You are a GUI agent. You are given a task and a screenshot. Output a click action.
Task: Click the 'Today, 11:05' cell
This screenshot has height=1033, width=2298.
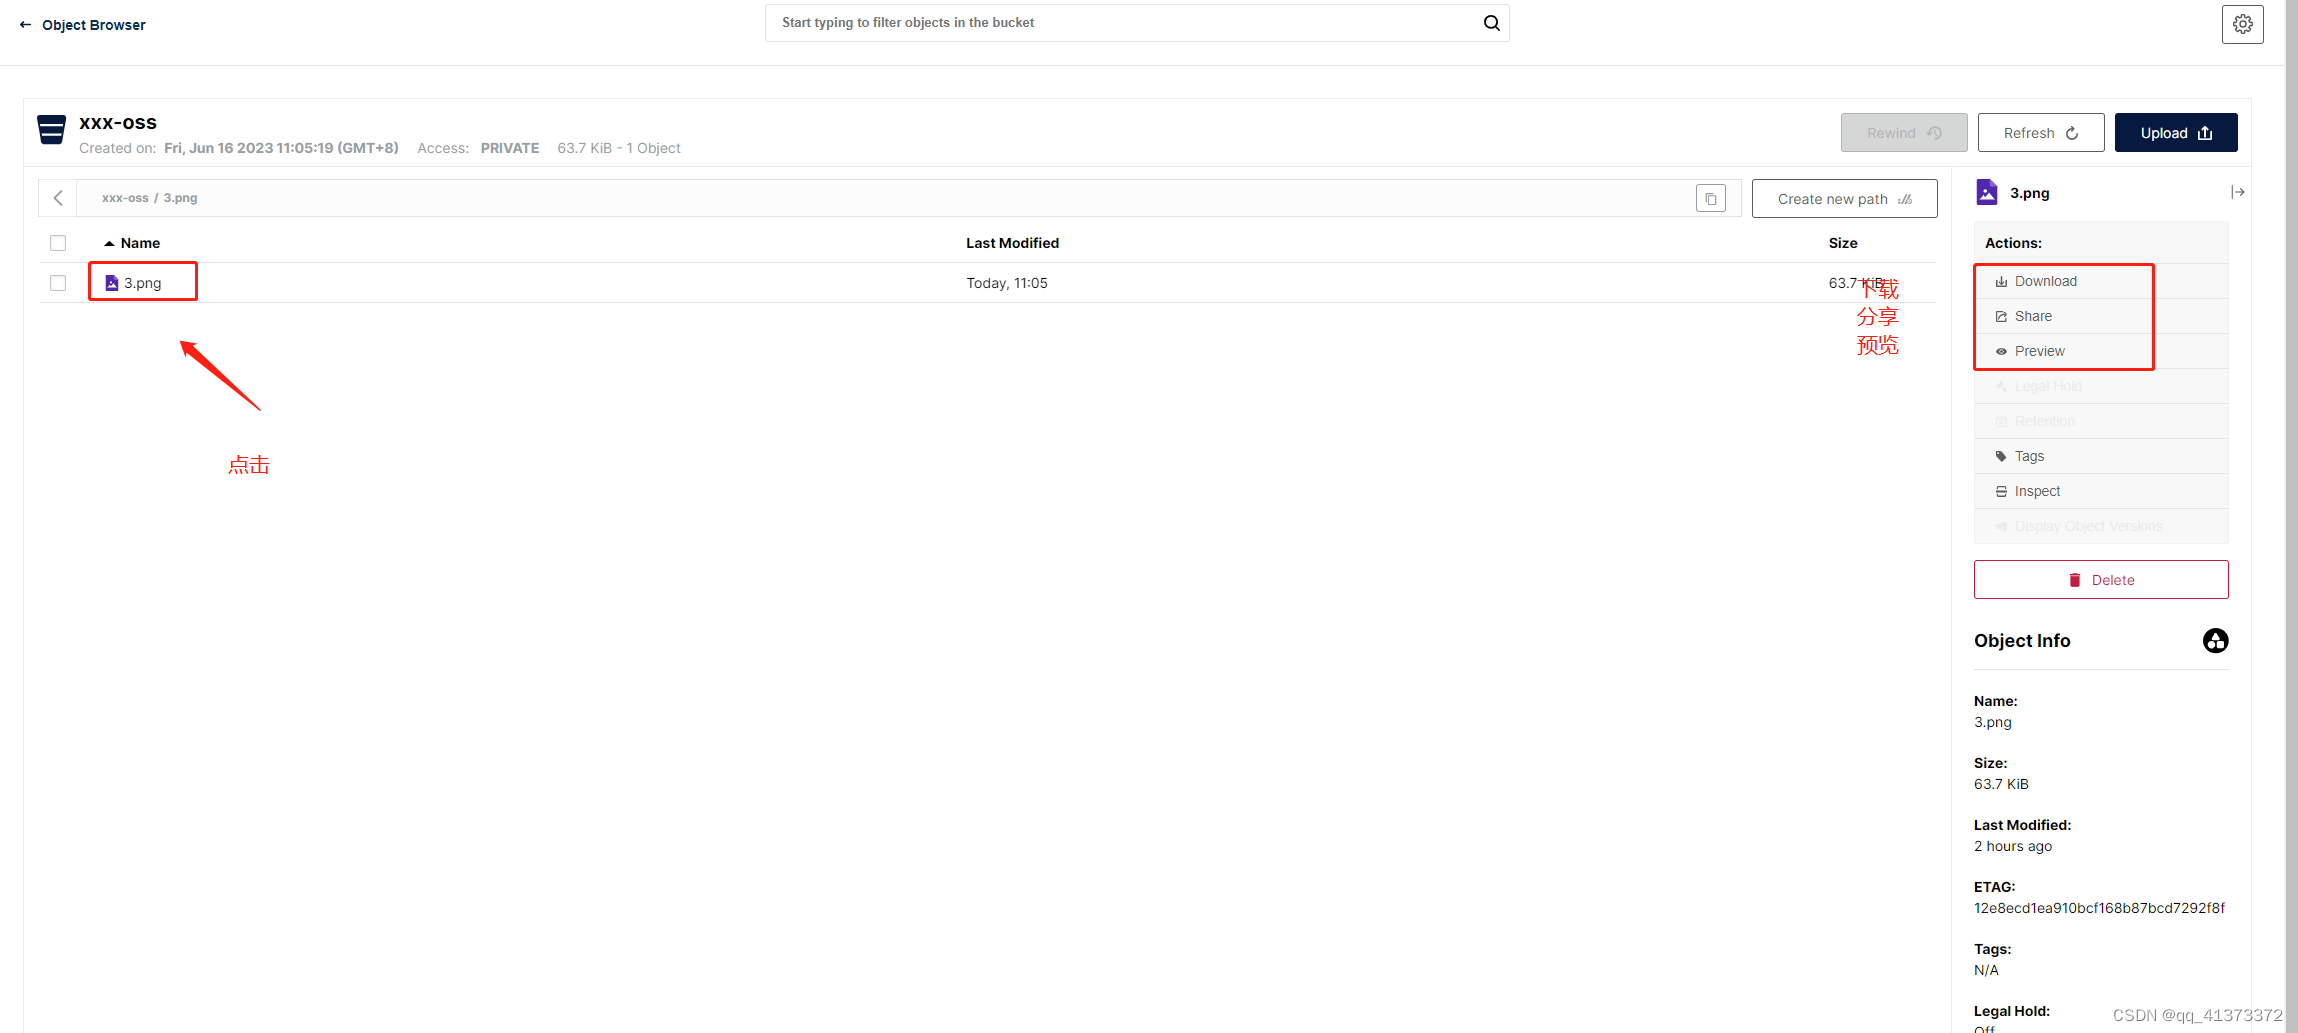click(1007, 283)
